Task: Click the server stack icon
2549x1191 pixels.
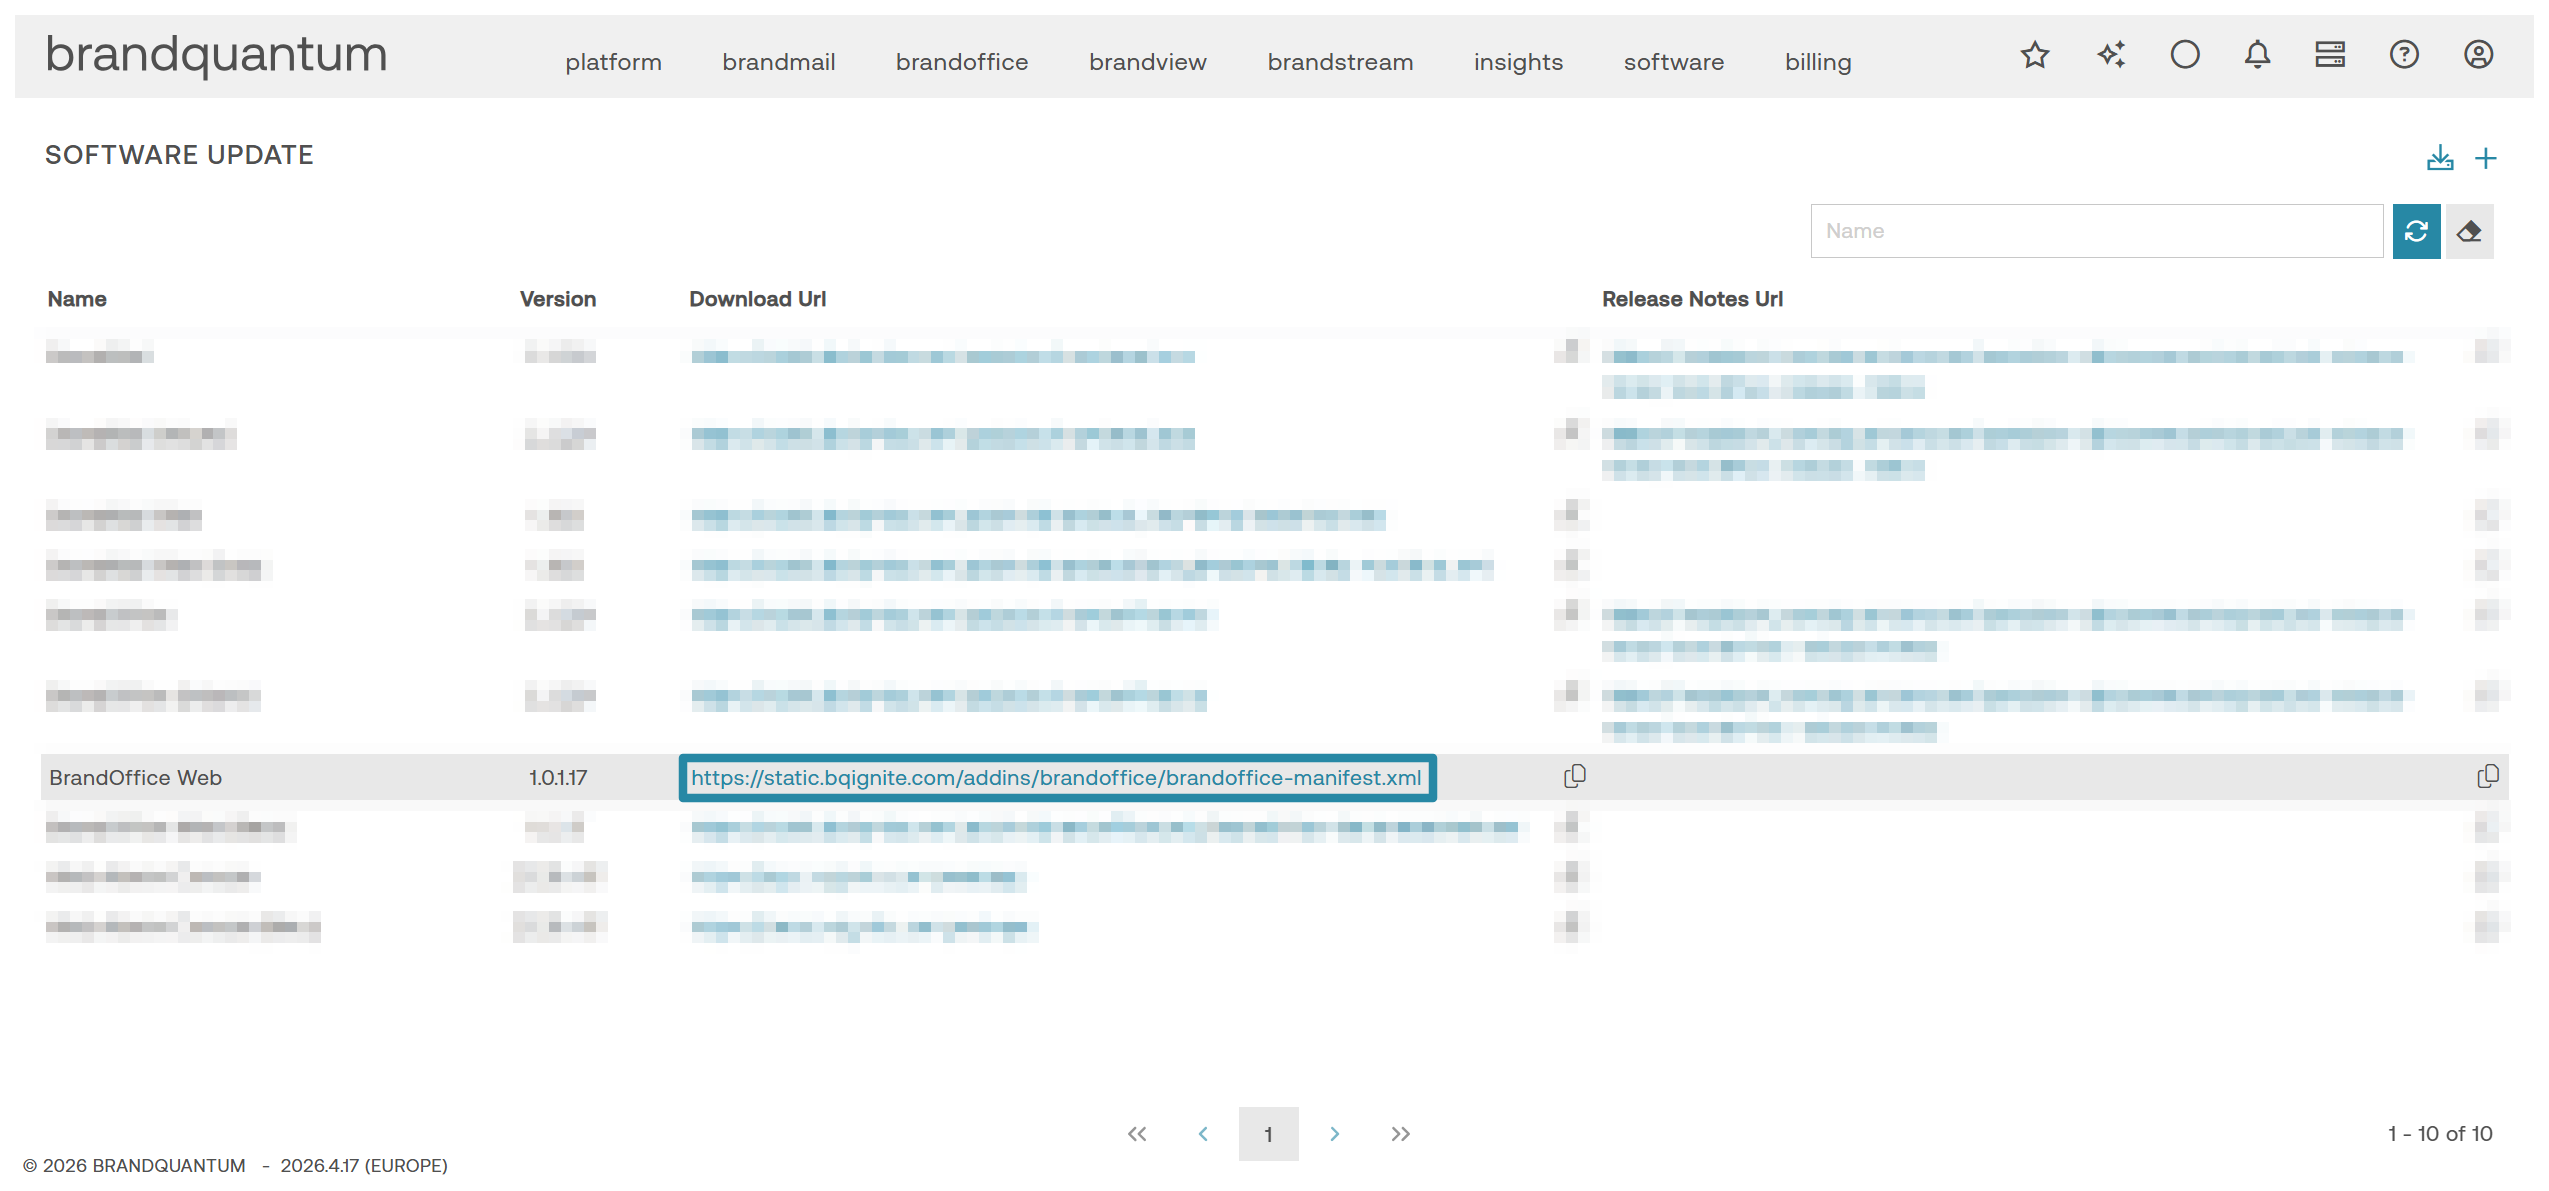Action: tap(2330, 54)
